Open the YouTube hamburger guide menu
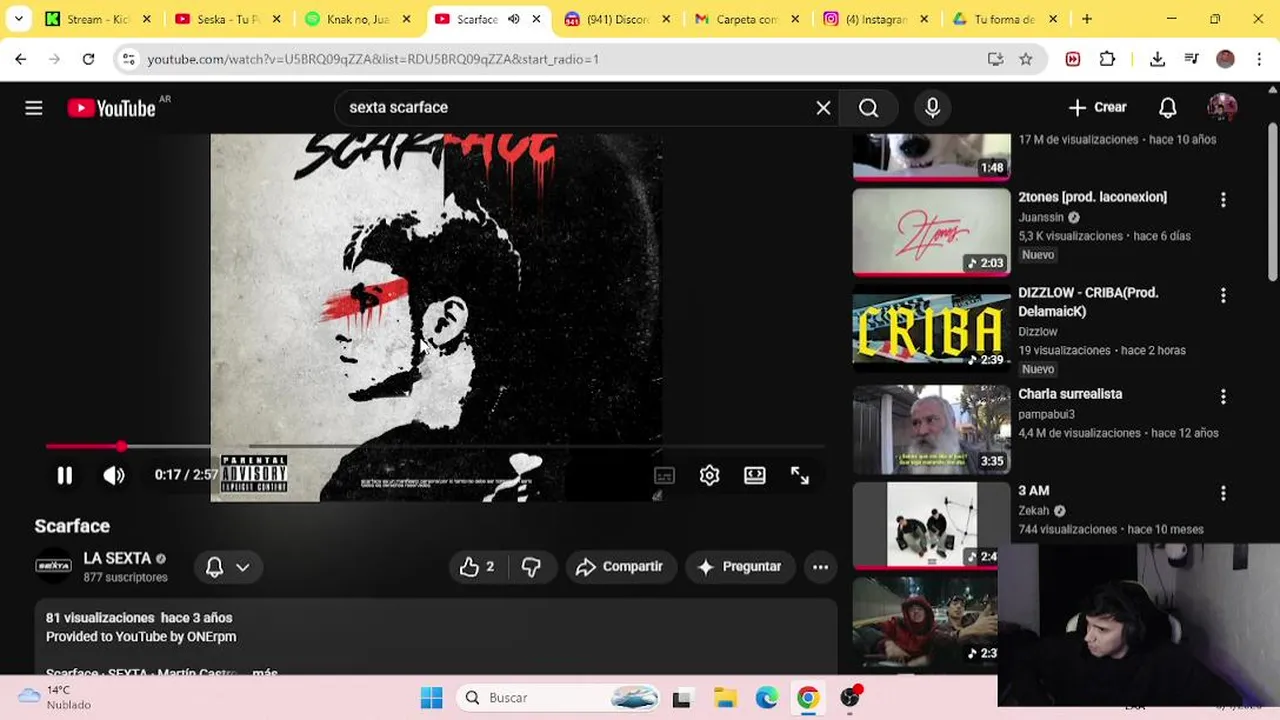 (34, 108)
